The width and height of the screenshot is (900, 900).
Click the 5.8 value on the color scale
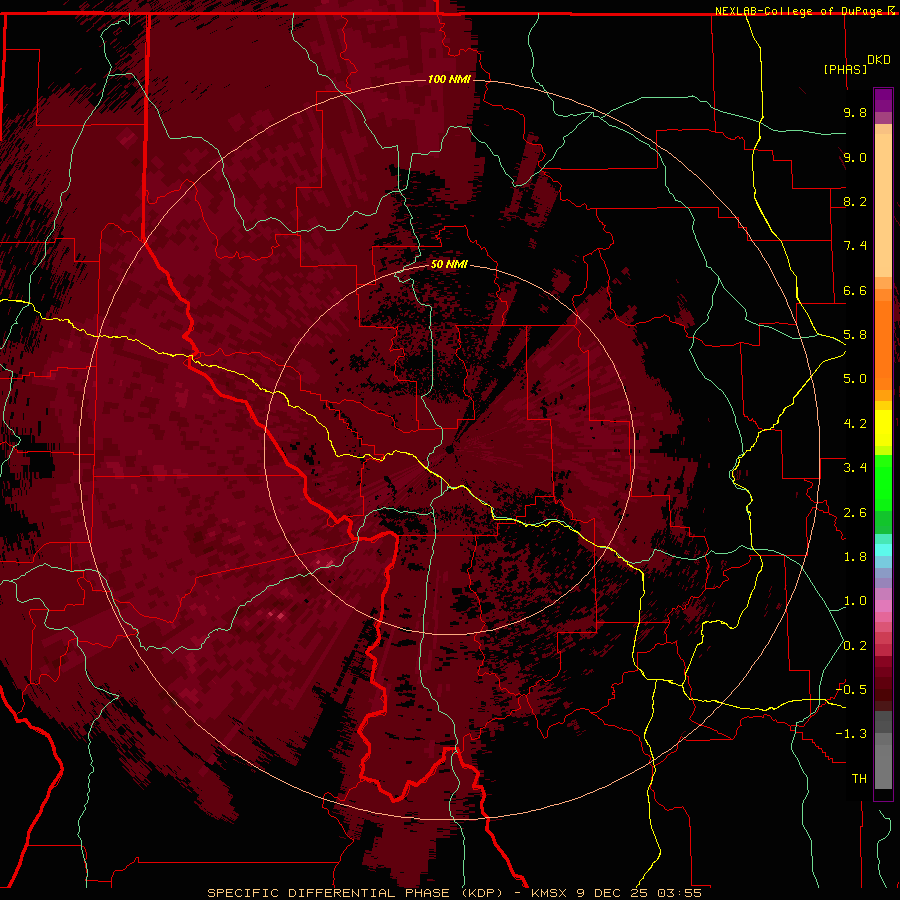855,335
